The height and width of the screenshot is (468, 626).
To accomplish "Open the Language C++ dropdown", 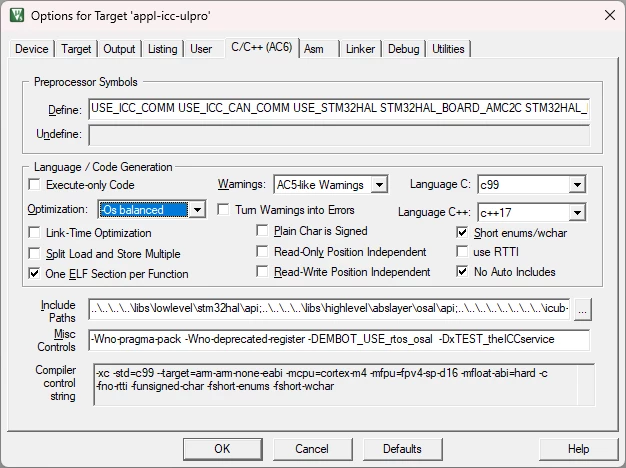I will tap(531, 212).
